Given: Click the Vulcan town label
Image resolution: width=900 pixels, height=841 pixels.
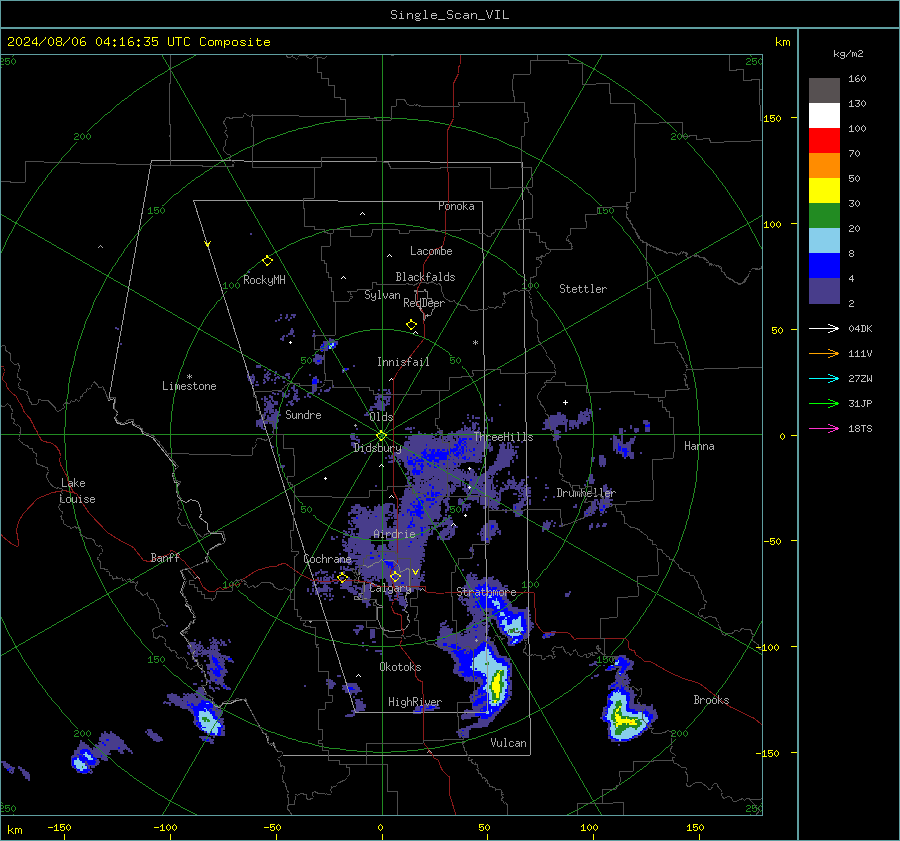Looking at the screenshot, I should coord(508,743).
